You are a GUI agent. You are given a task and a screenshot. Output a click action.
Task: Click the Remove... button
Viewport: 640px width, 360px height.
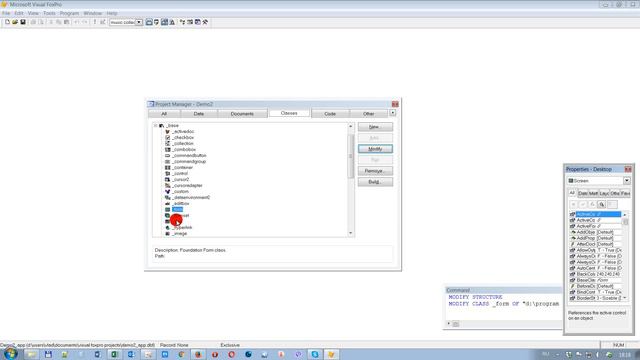coord(375,171)
